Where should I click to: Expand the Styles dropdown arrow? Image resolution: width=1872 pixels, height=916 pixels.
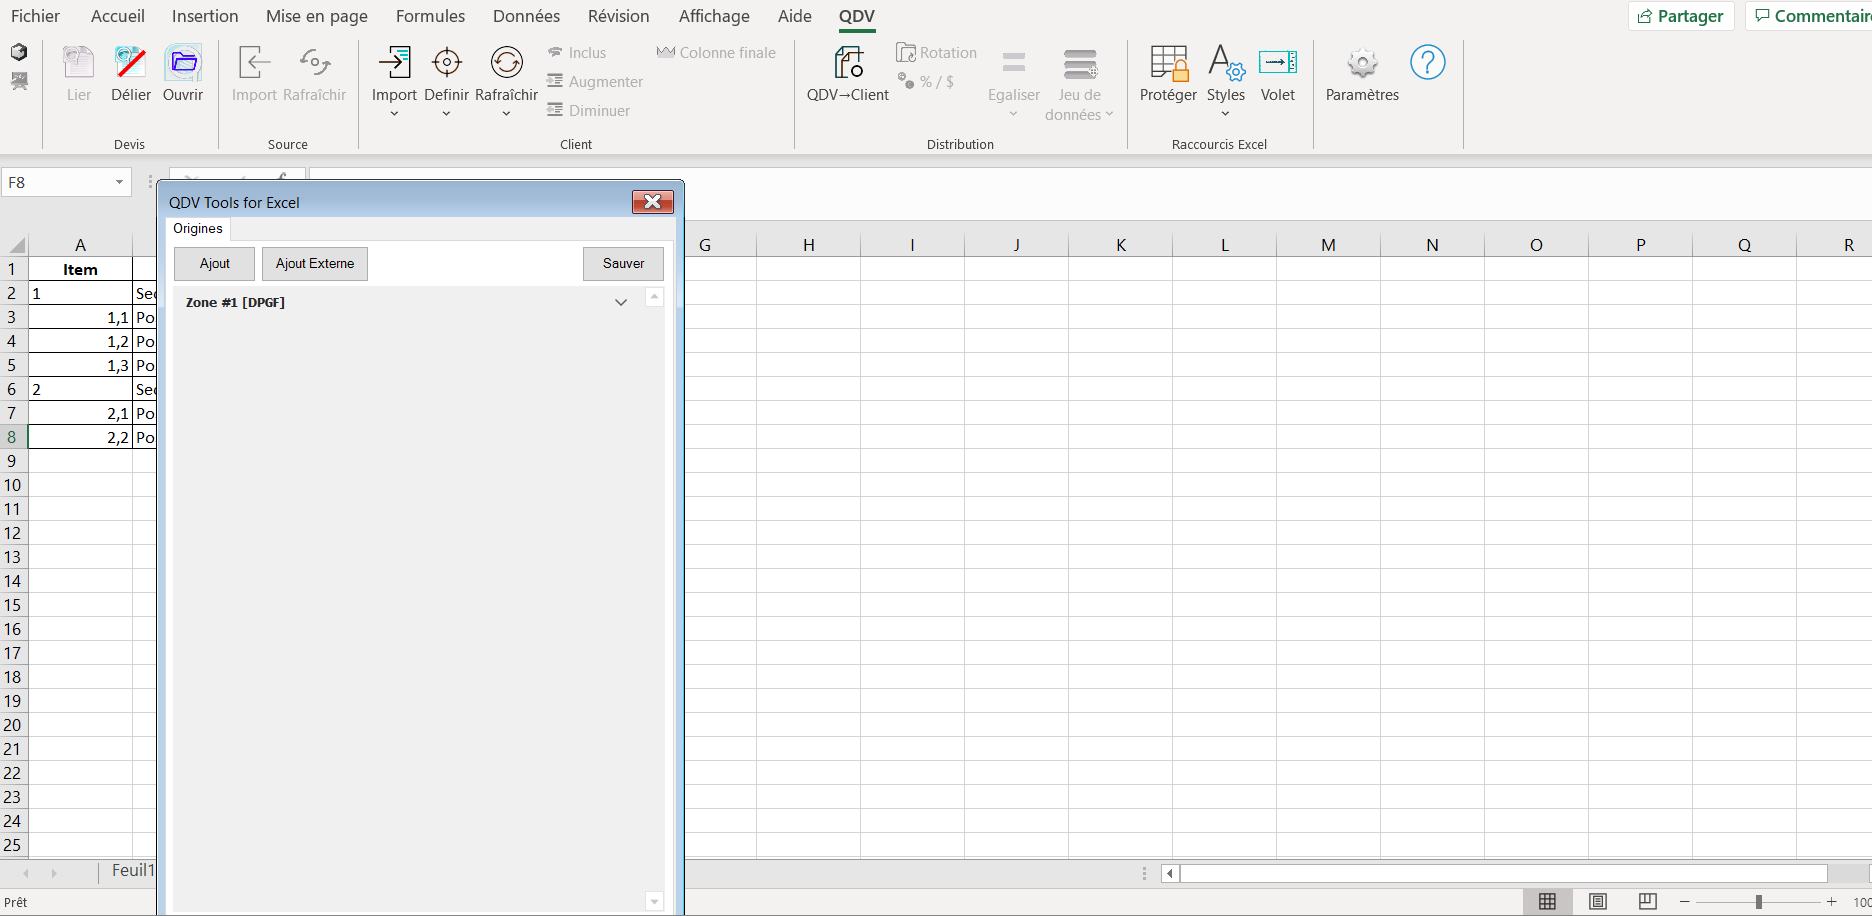pos(1226,114)
